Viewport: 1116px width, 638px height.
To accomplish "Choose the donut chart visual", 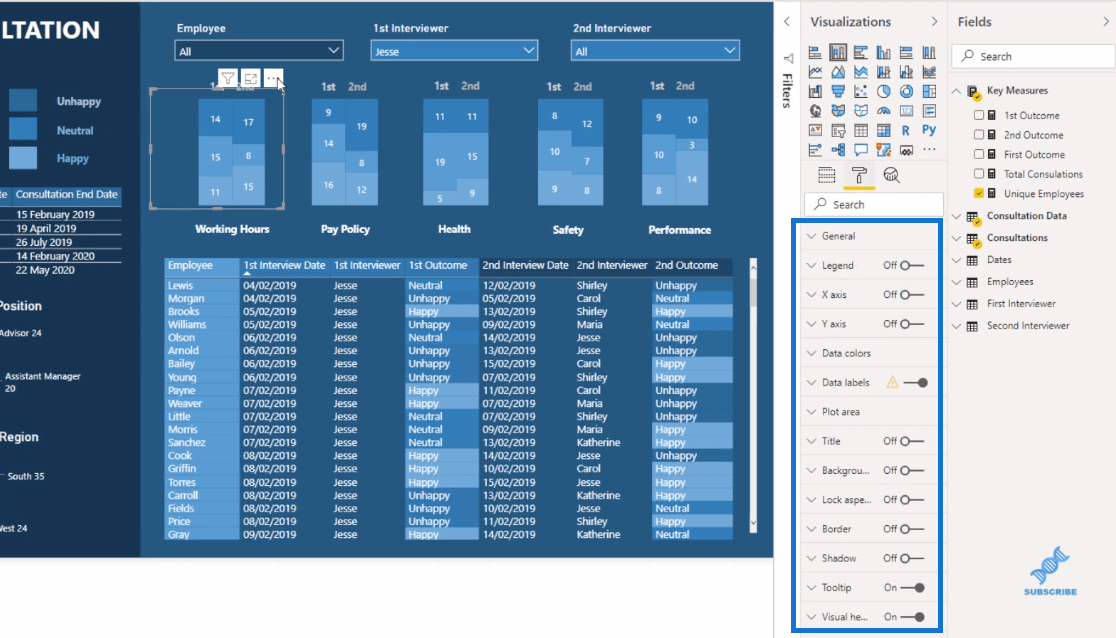I will coord(906,91).
